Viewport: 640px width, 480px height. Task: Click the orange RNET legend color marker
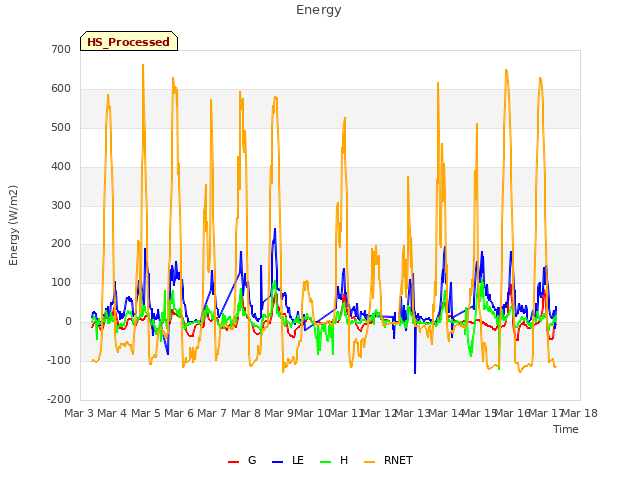pos(369,462)
